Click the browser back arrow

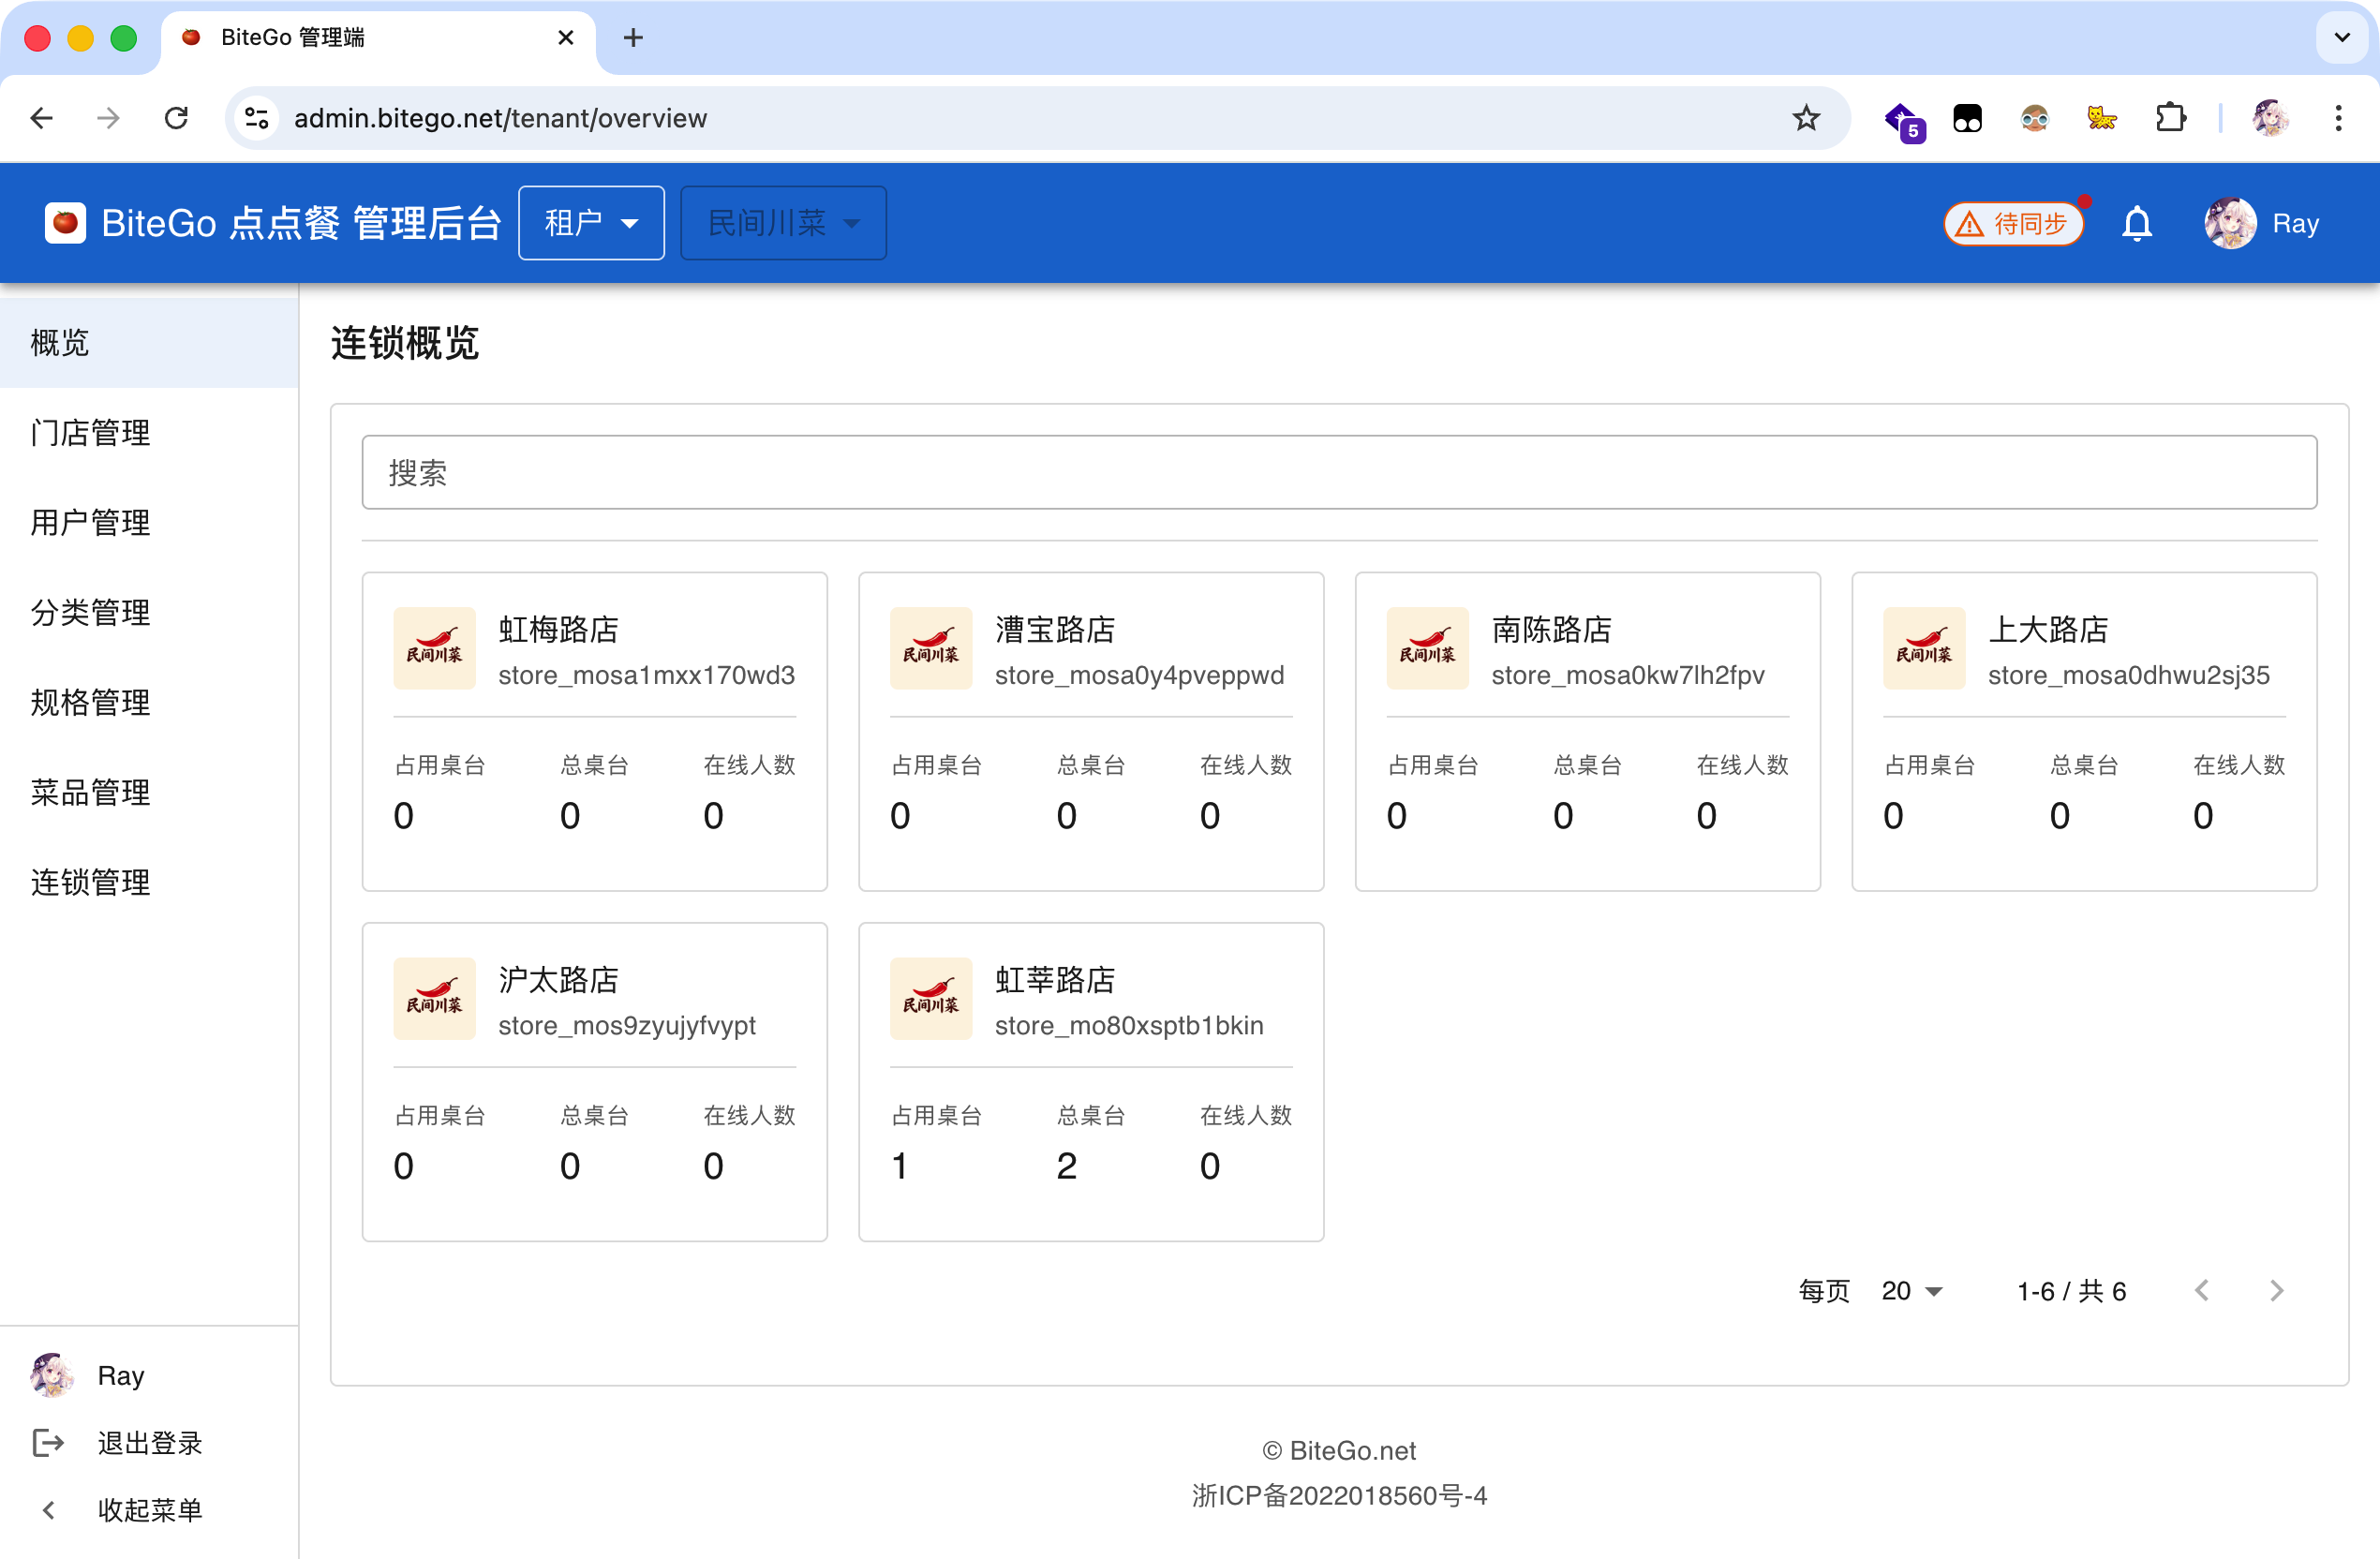[x=42, y=118]
